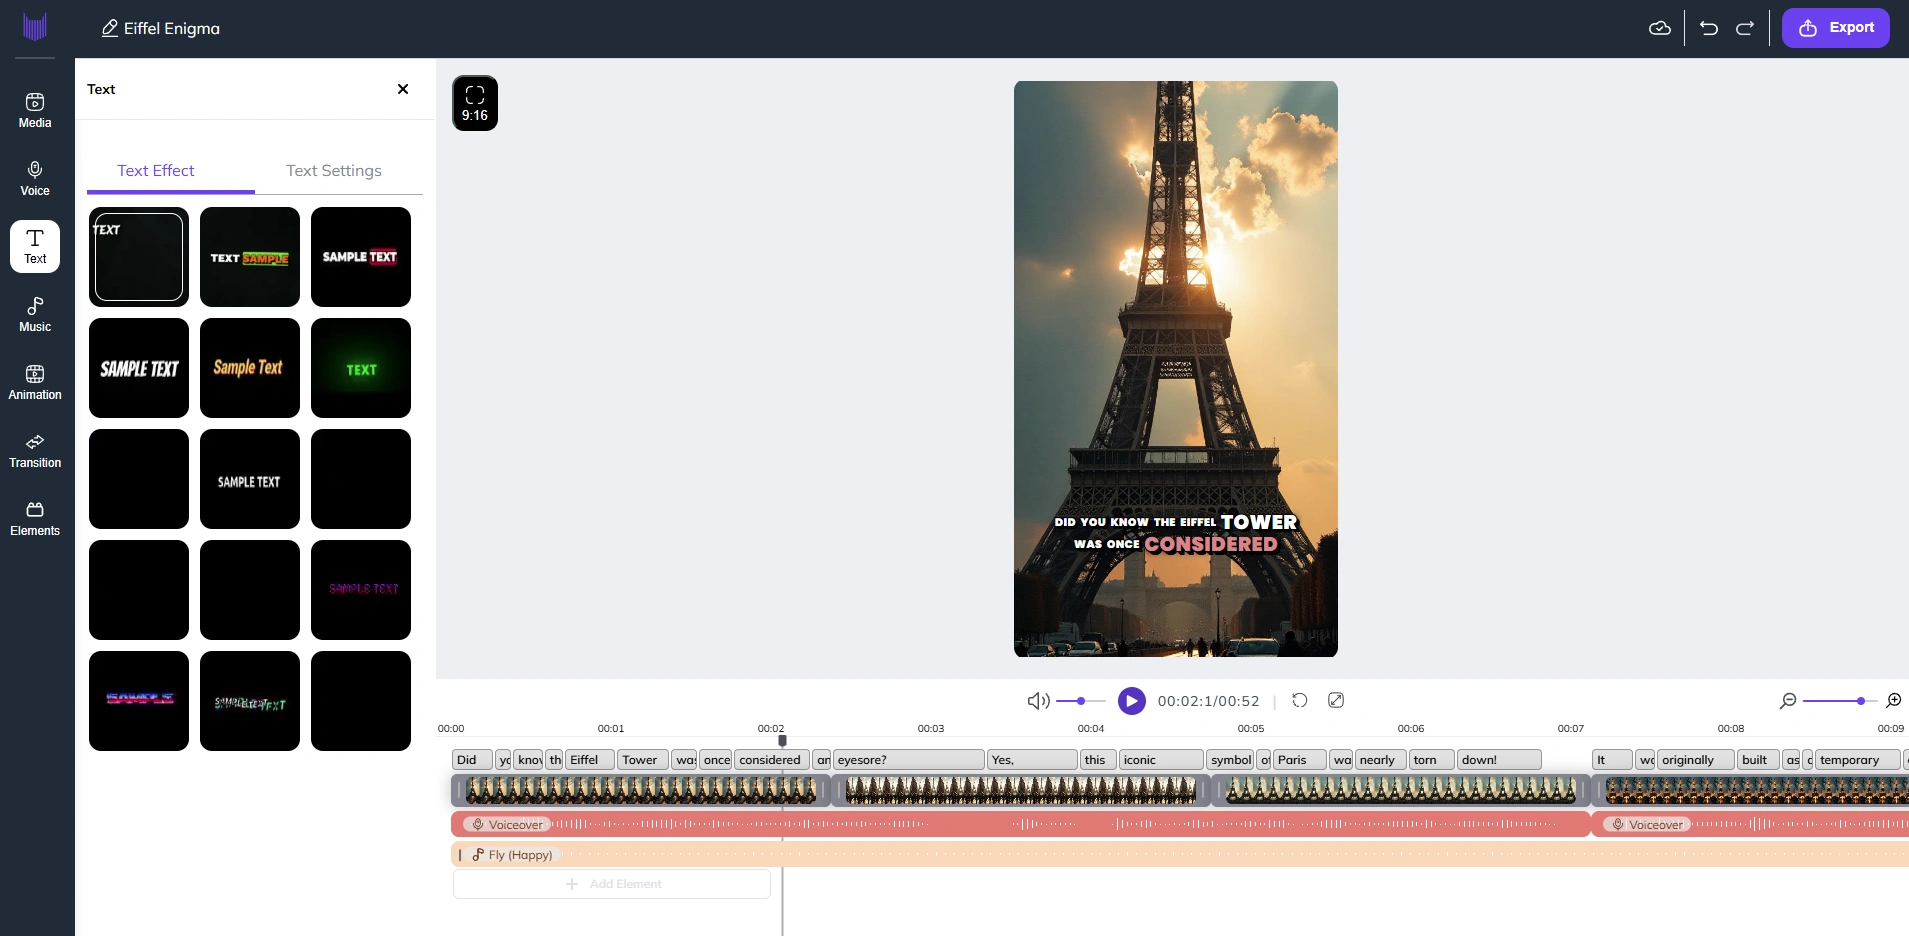Open the Voice panel
This screenshot has height=936, width=1909.
coord(35,178)
